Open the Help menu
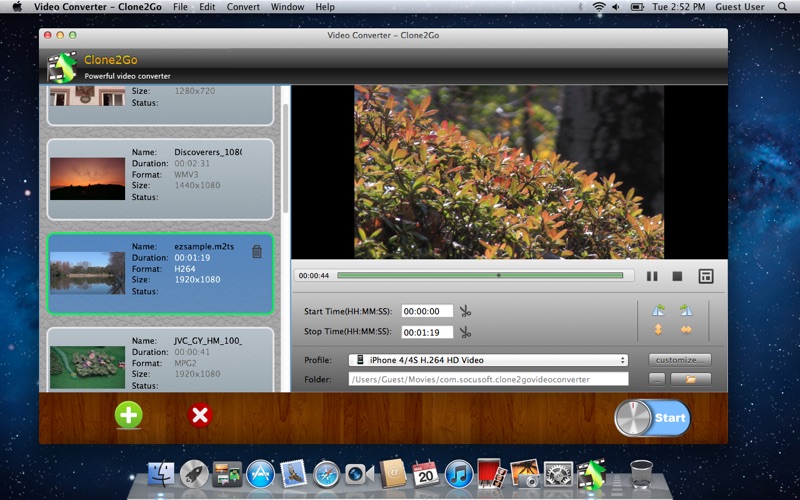 tap(325, 7)
